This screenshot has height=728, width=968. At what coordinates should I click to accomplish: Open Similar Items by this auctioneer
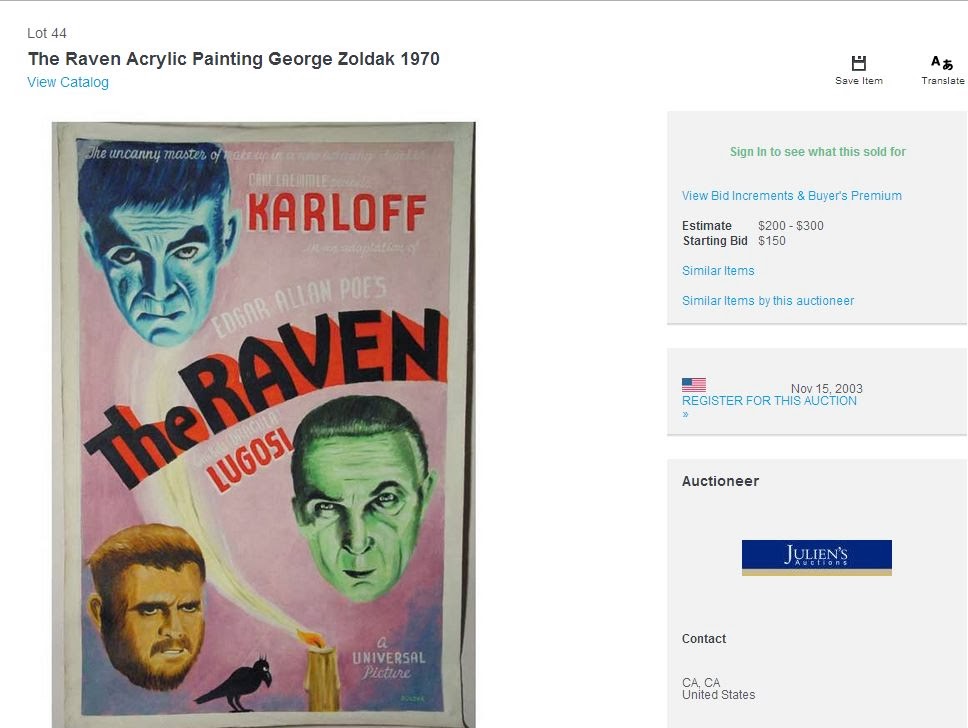point(768,301)
